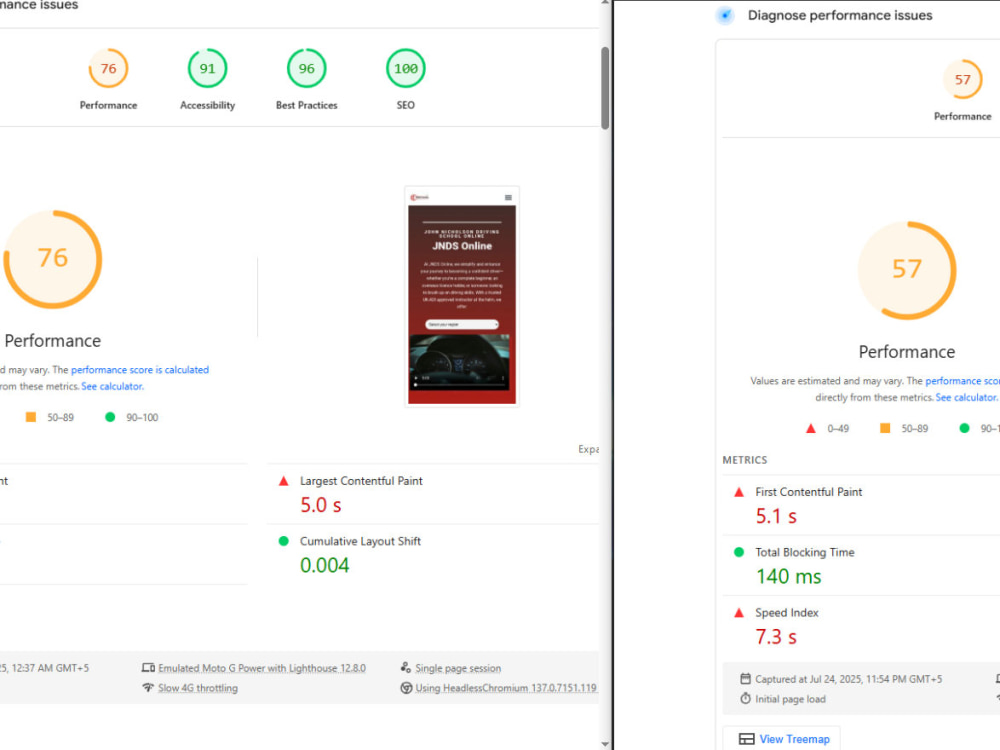Click the 12:37 AM GMT+5 timestamp text
Screen dimensions: 1000x750
(x=50, y=668)
